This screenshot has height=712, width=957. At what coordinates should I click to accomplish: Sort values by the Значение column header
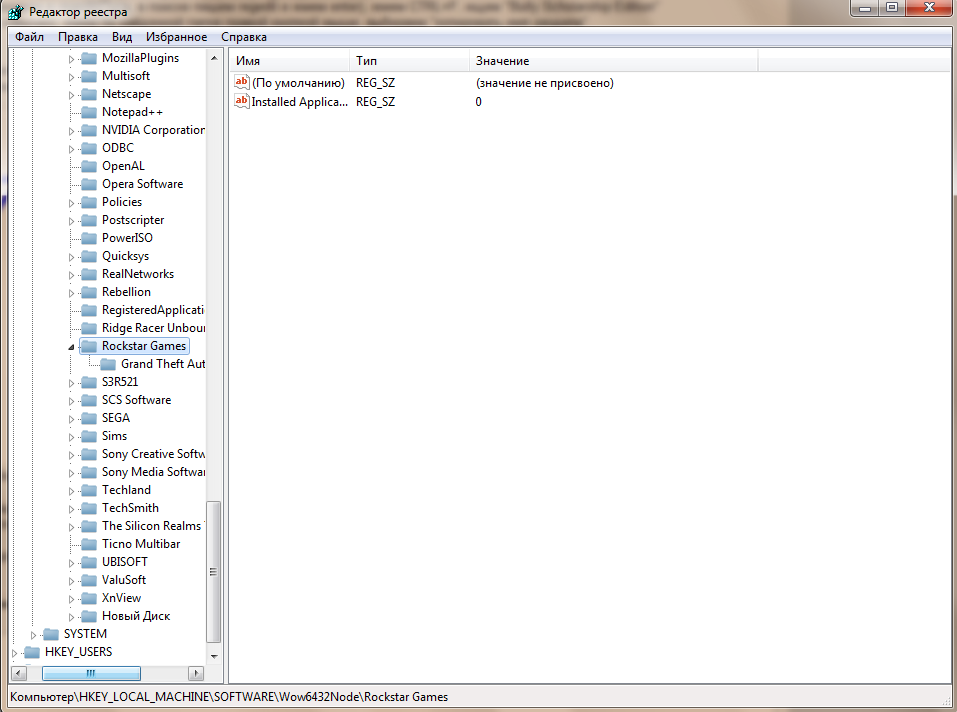614,61
